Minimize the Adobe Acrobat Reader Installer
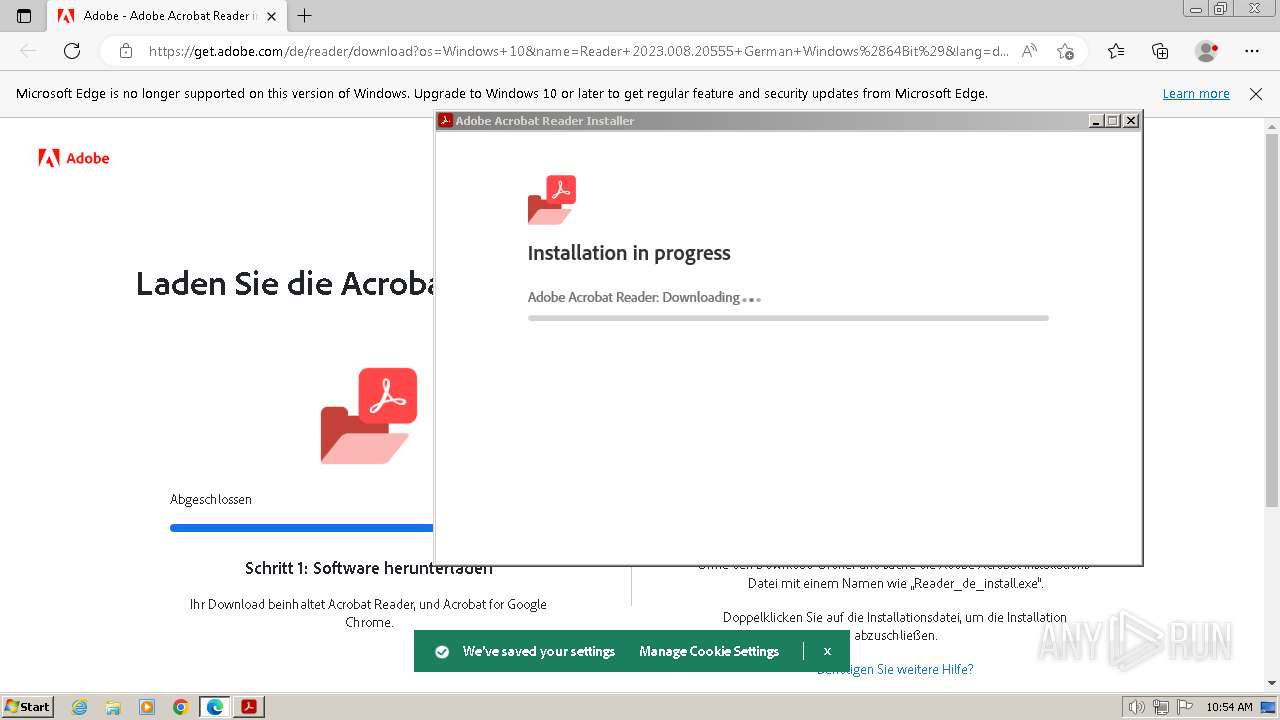Viewport: 1280px width, 720px height. [1096, 121]
